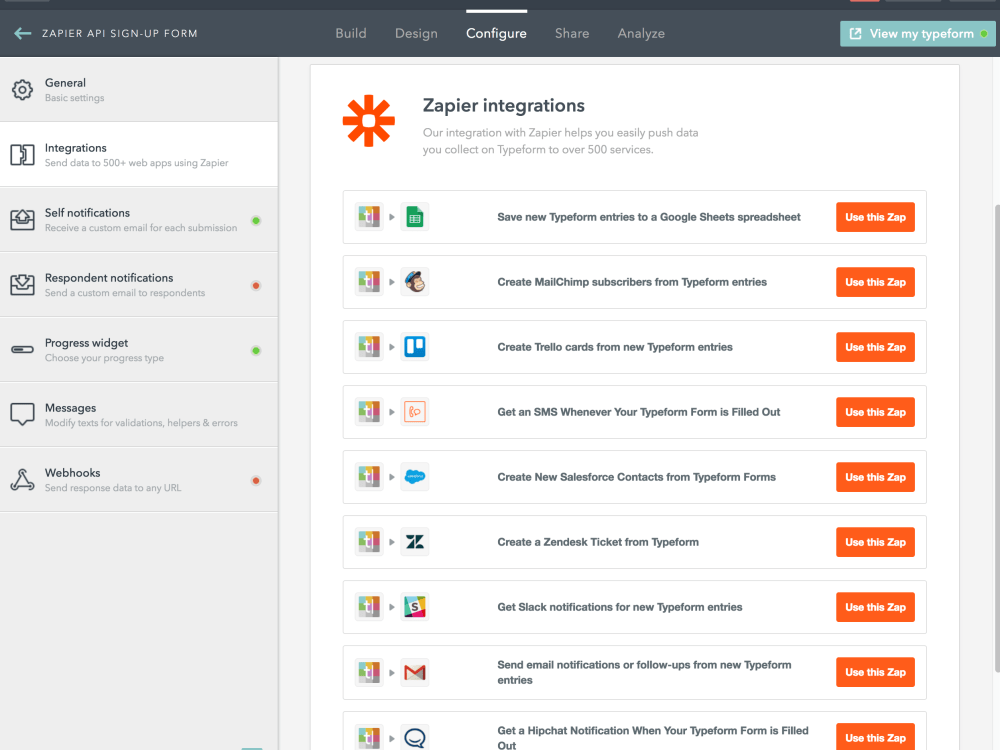1000x750 pixels.
Task: Click 'Zapier integrations' heading
Action: [504, 105]
